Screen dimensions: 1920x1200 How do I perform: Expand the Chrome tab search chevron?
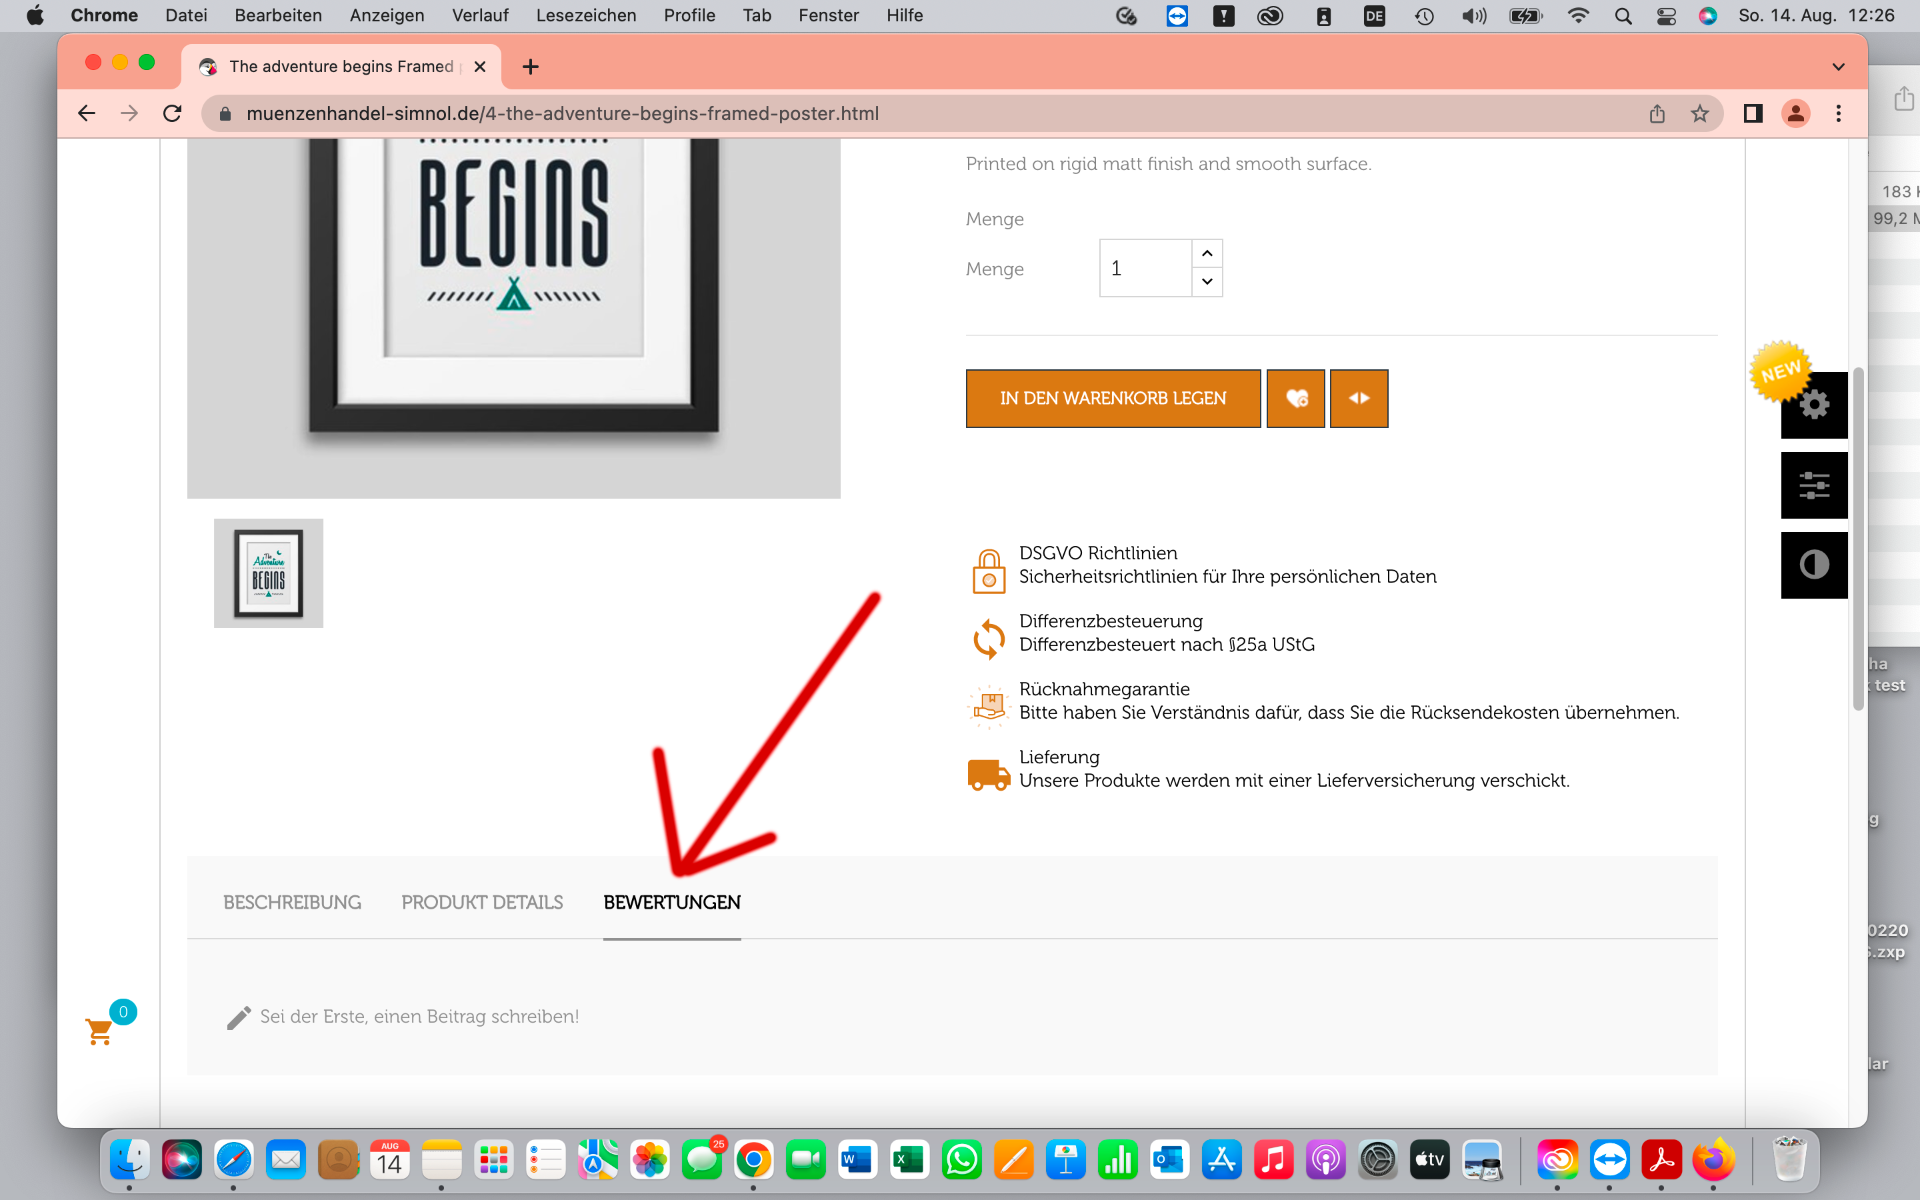click(1838, 66)
